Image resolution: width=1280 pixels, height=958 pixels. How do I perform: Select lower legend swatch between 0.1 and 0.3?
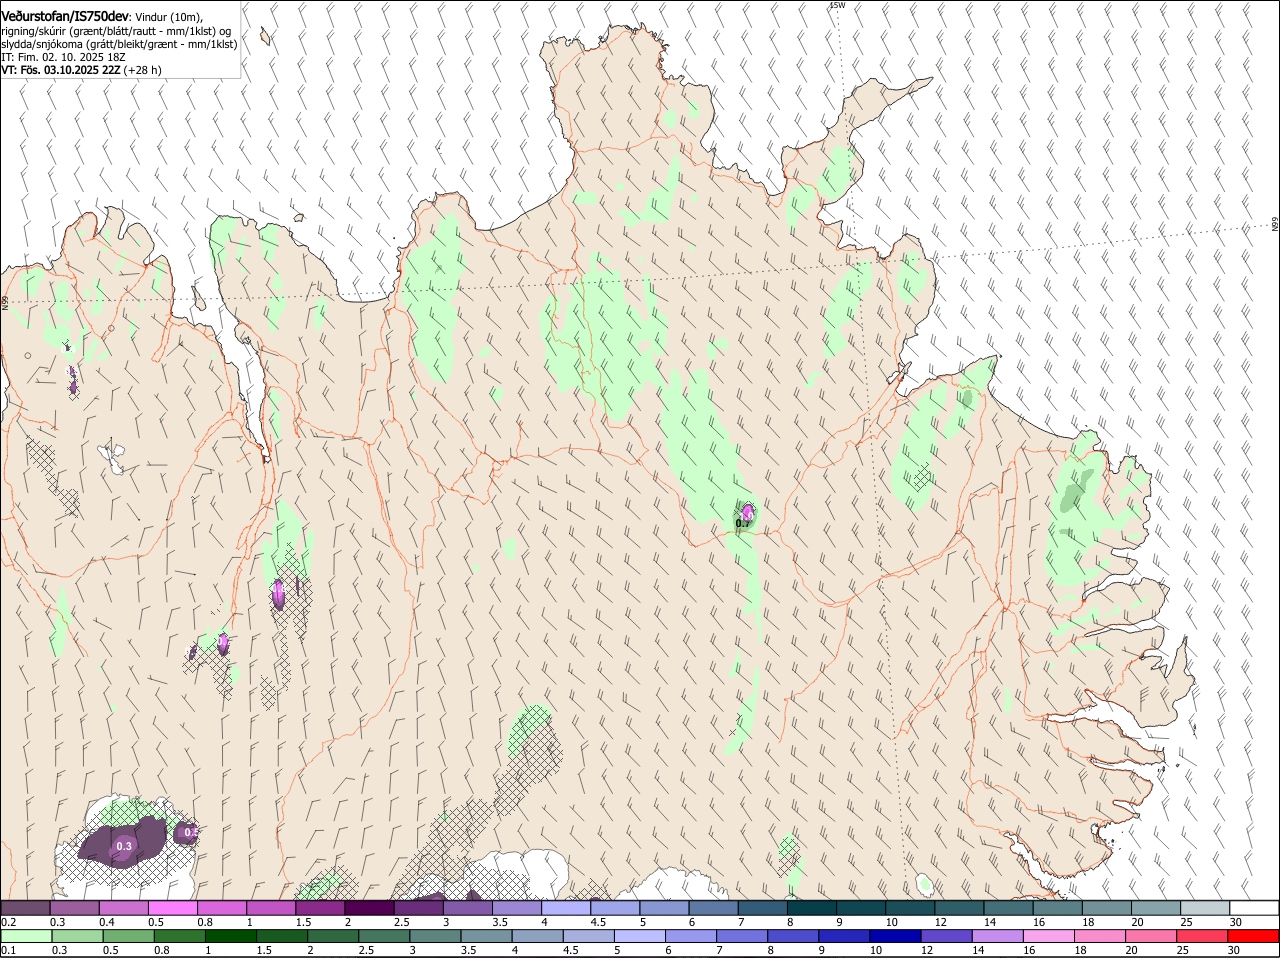[x=25, y=937]
